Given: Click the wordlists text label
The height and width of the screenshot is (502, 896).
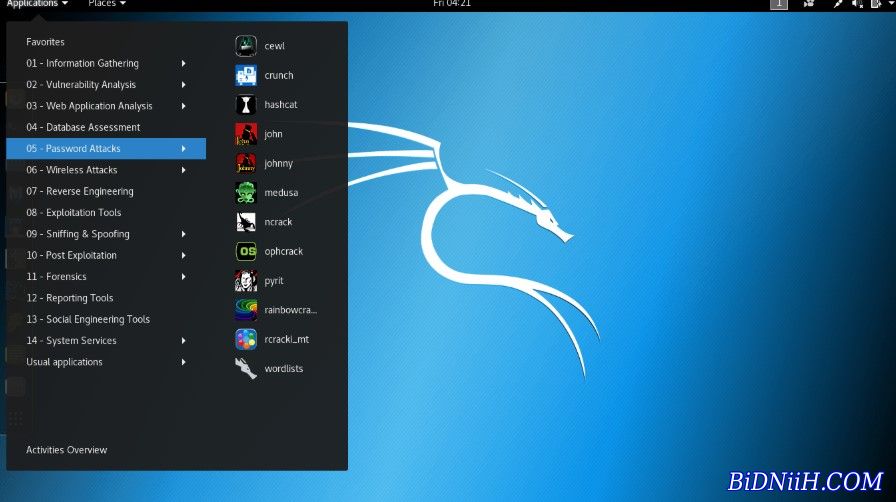Looking at the screenshot, I should [283, 369].
